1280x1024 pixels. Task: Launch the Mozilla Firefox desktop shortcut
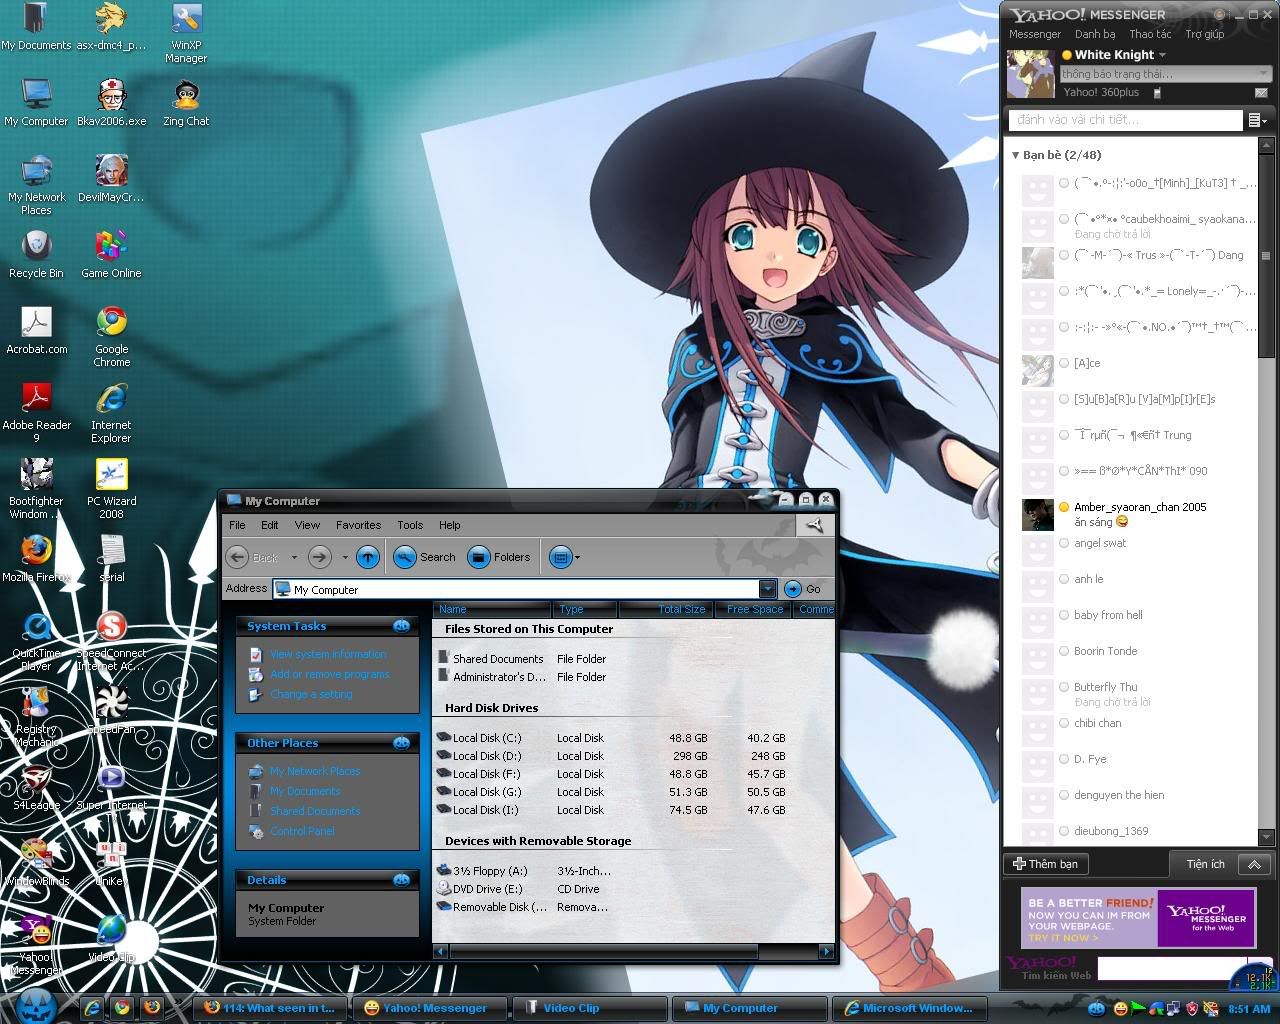36,560
